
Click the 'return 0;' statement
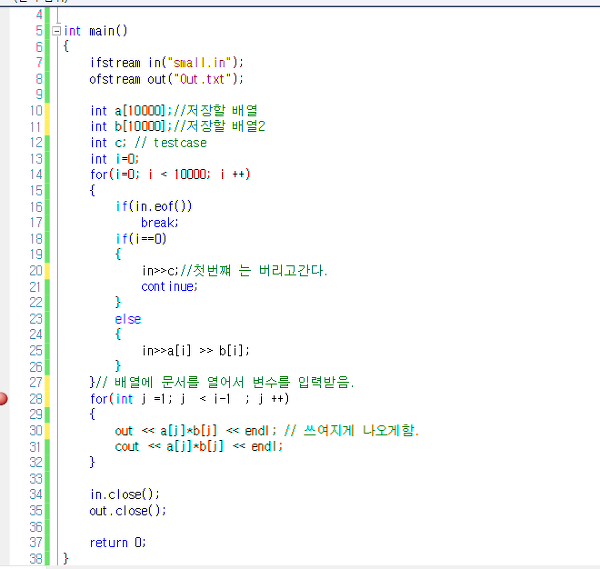point(117,542)
